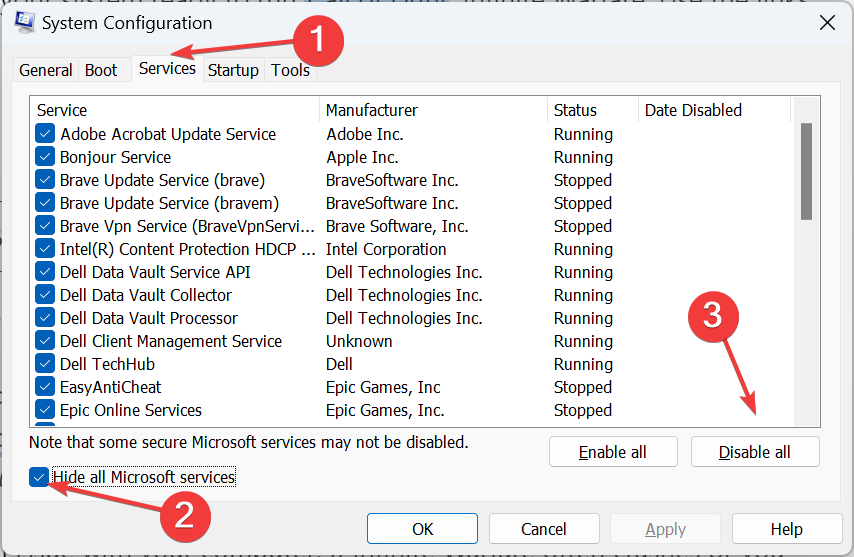Uncheck EasyAntiCheat service checkbox
The height and width of the screenshot is (557, 854).
coord(45,387)
